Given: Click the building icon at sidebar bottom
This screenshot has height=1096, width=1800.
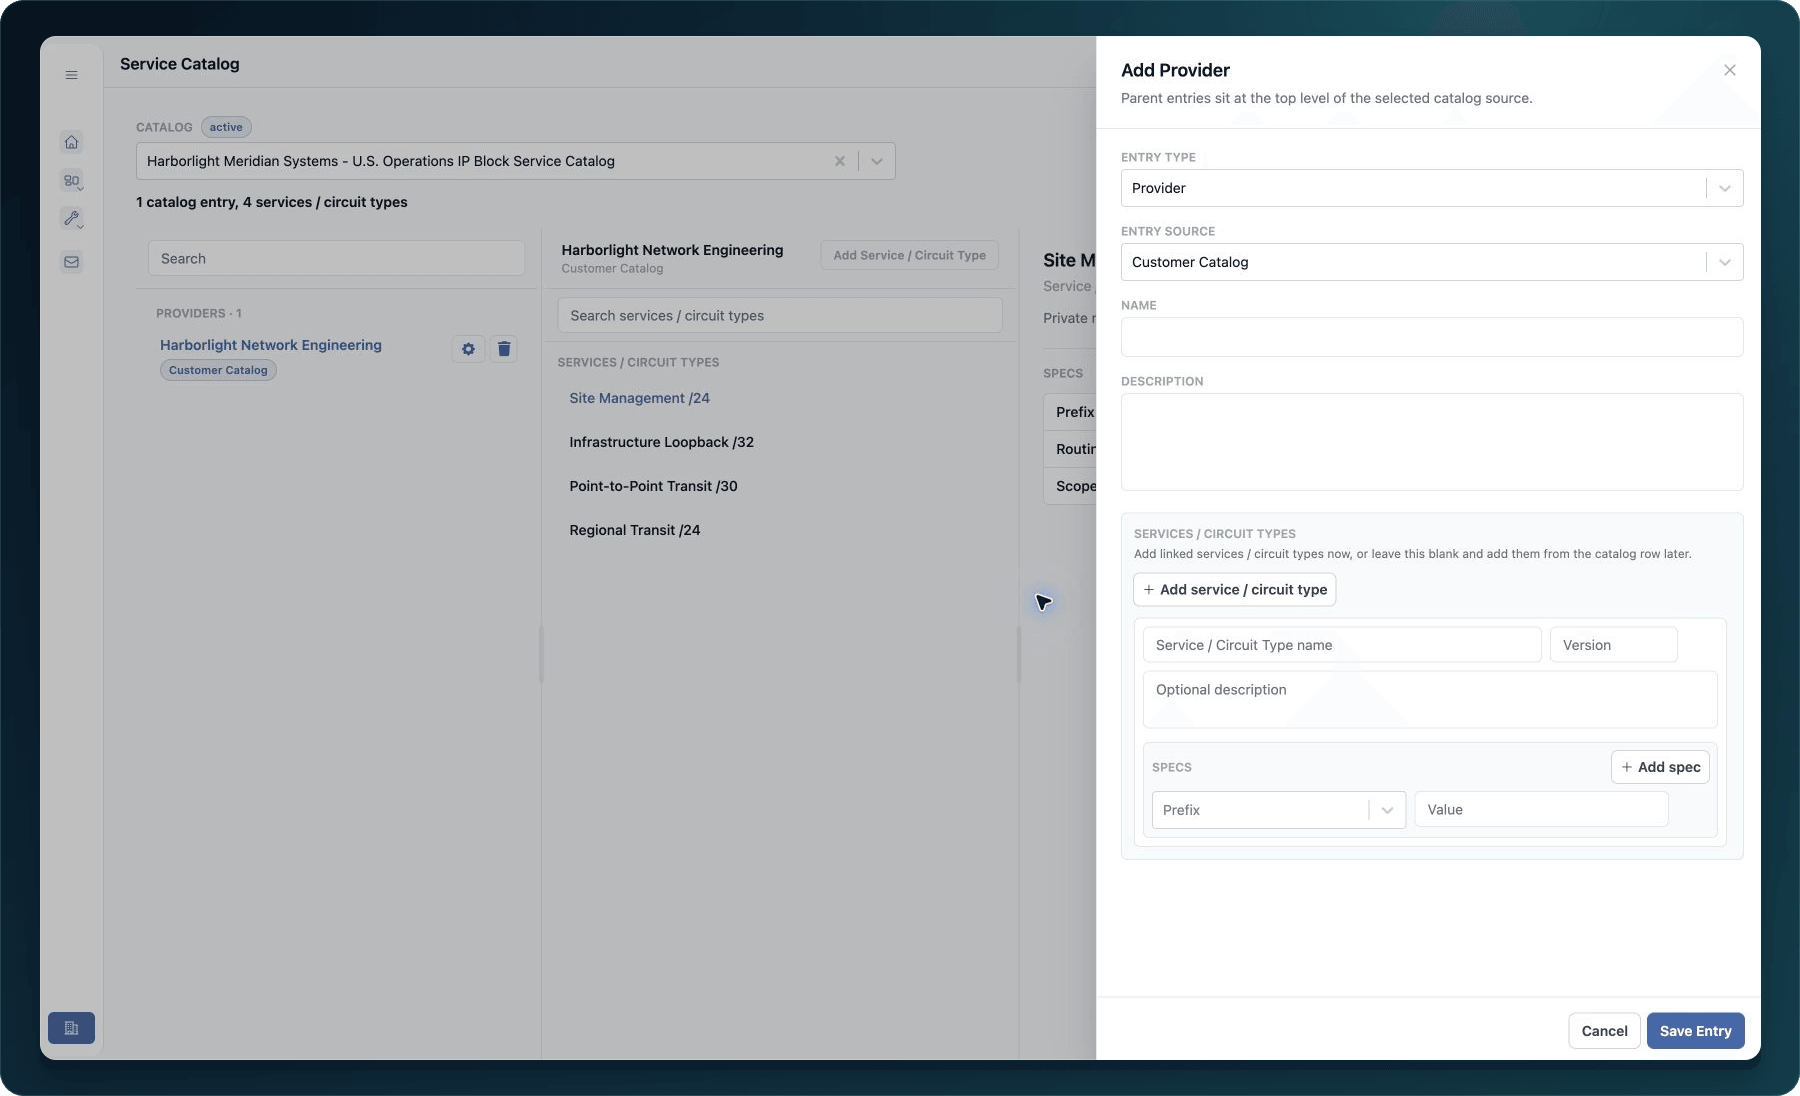Looking at the screenshot, I should click(71, 1028).
